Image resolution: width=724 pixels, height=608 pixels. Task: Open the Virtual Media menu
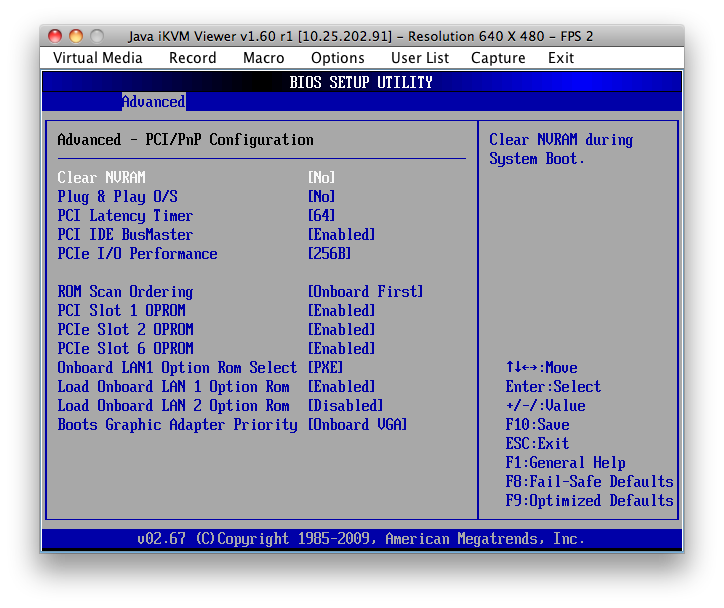click(x=98, y=58)
